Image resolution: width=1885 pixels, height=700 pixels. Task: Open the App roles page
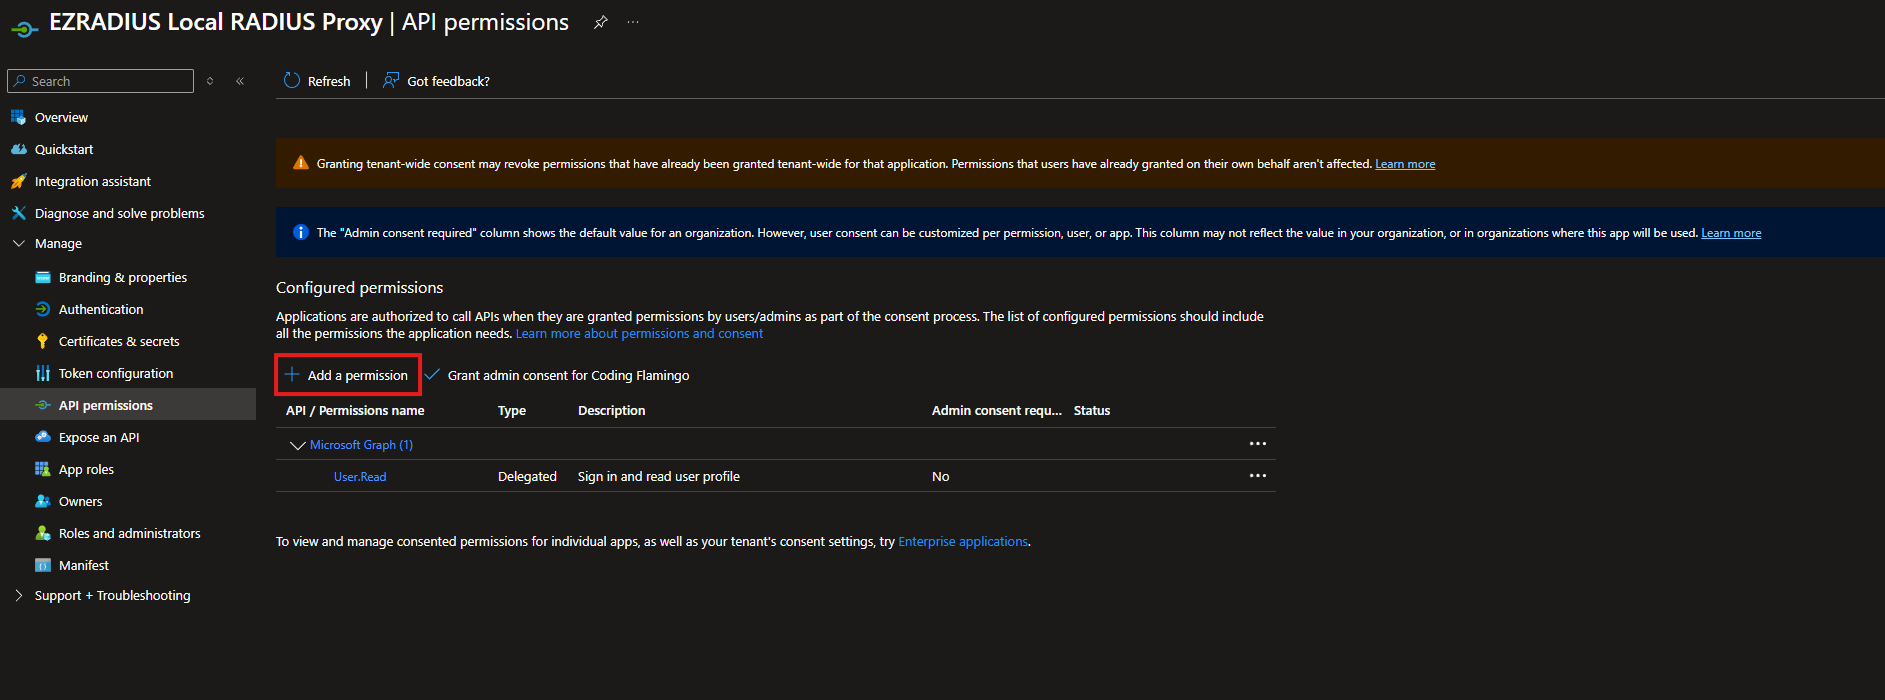pos(86,469)
